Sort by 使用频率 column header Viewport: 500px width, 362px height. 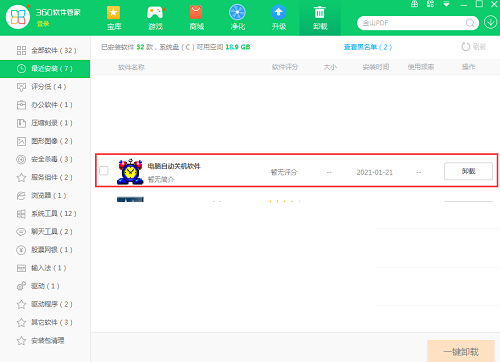point(421,67)
